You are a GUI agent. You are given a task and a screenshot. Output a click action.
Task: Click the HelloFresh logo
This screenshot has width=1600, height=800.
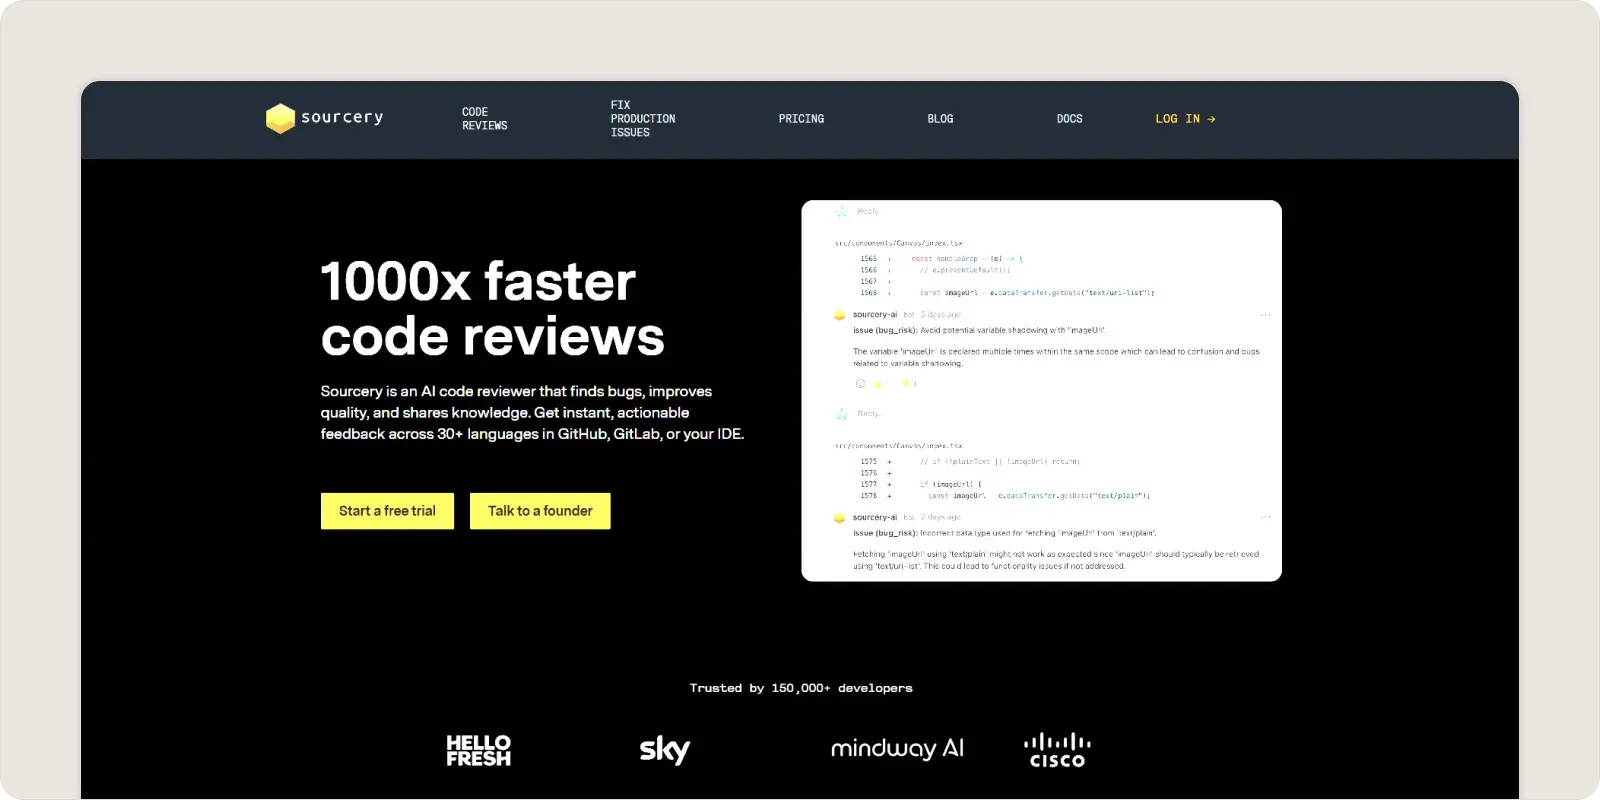(x=478, y=750)
